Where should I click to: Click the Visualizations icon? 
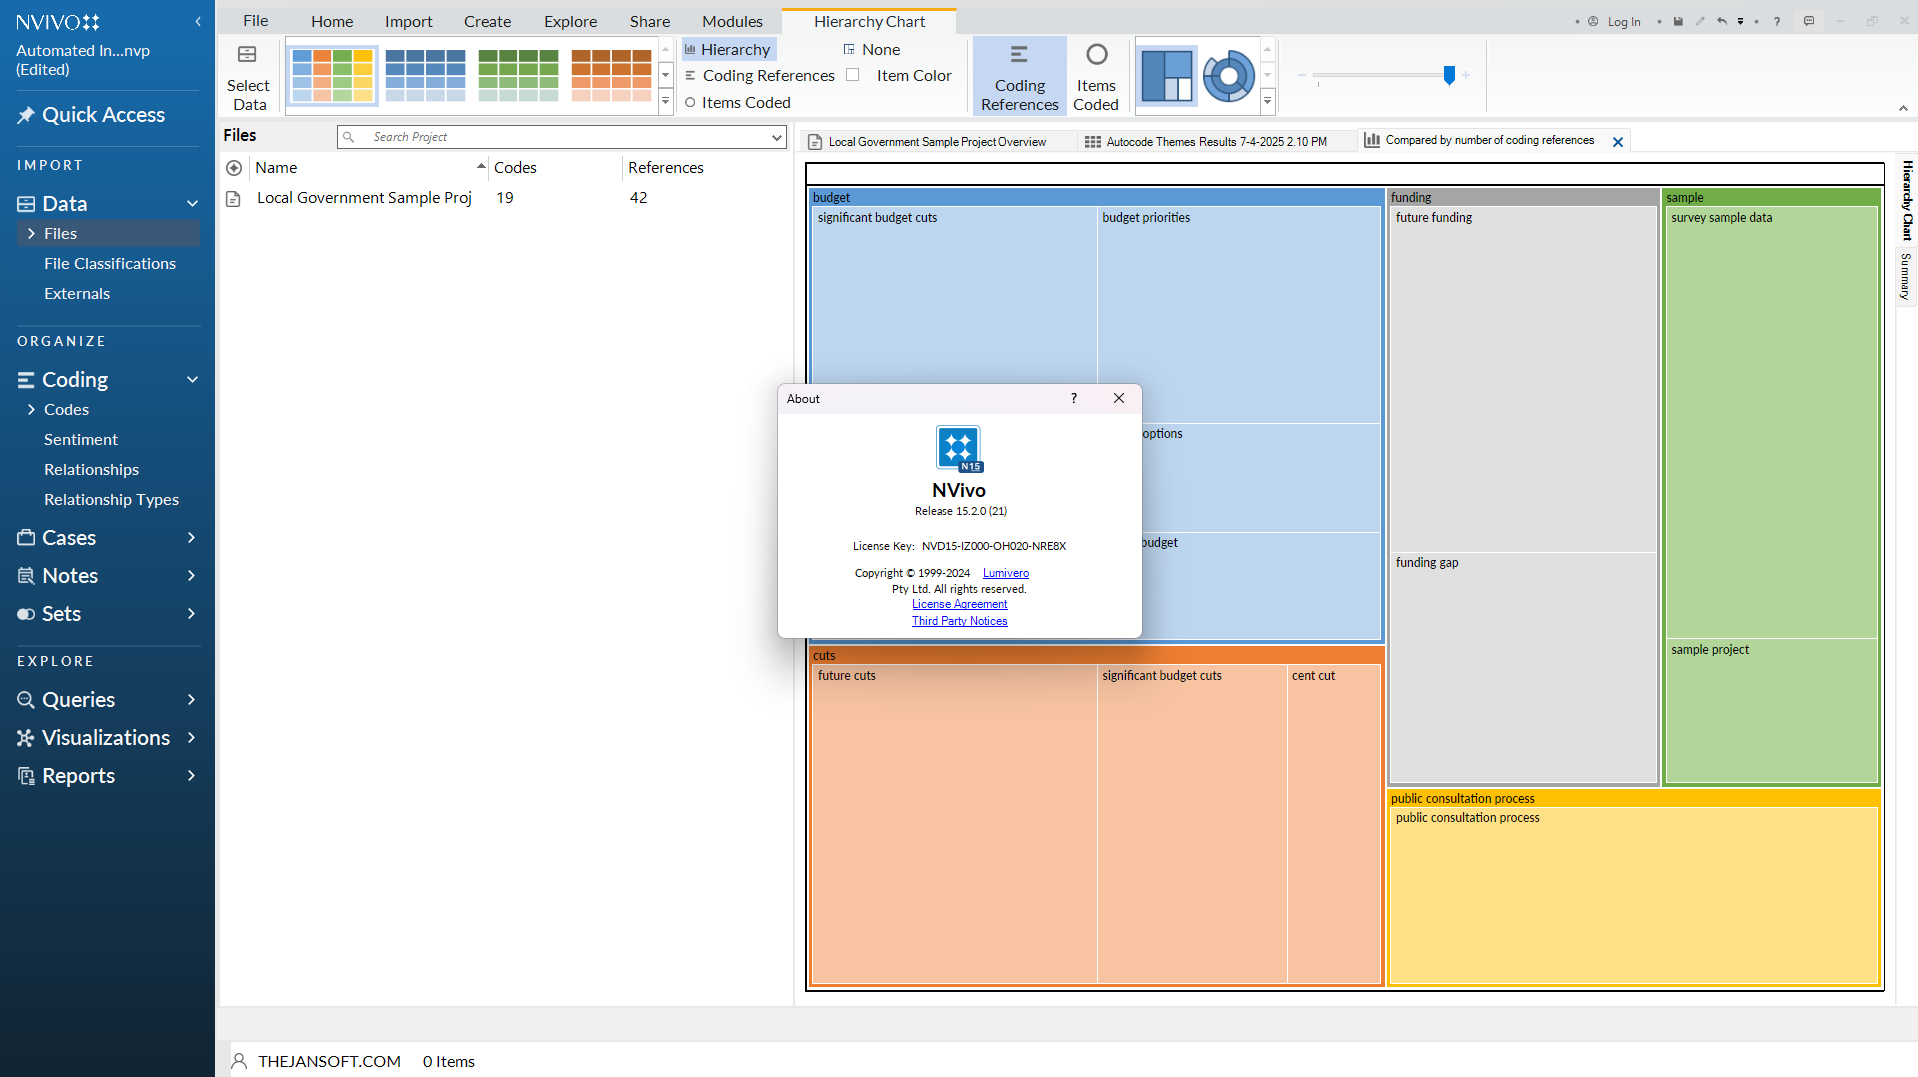[x=26, y=738]
